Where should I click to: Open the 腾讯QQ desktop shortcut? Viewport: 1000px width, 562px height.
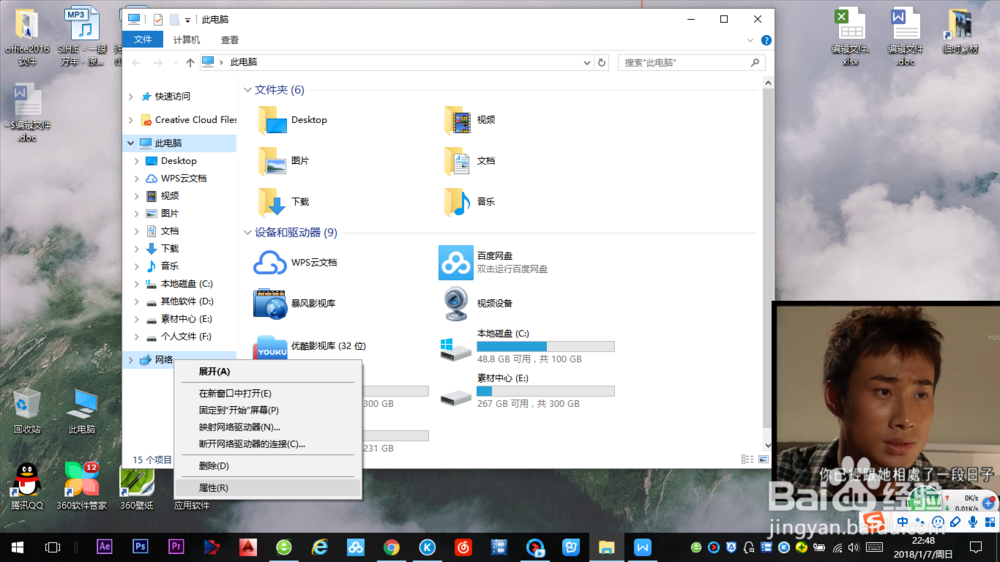click(27, 487)
